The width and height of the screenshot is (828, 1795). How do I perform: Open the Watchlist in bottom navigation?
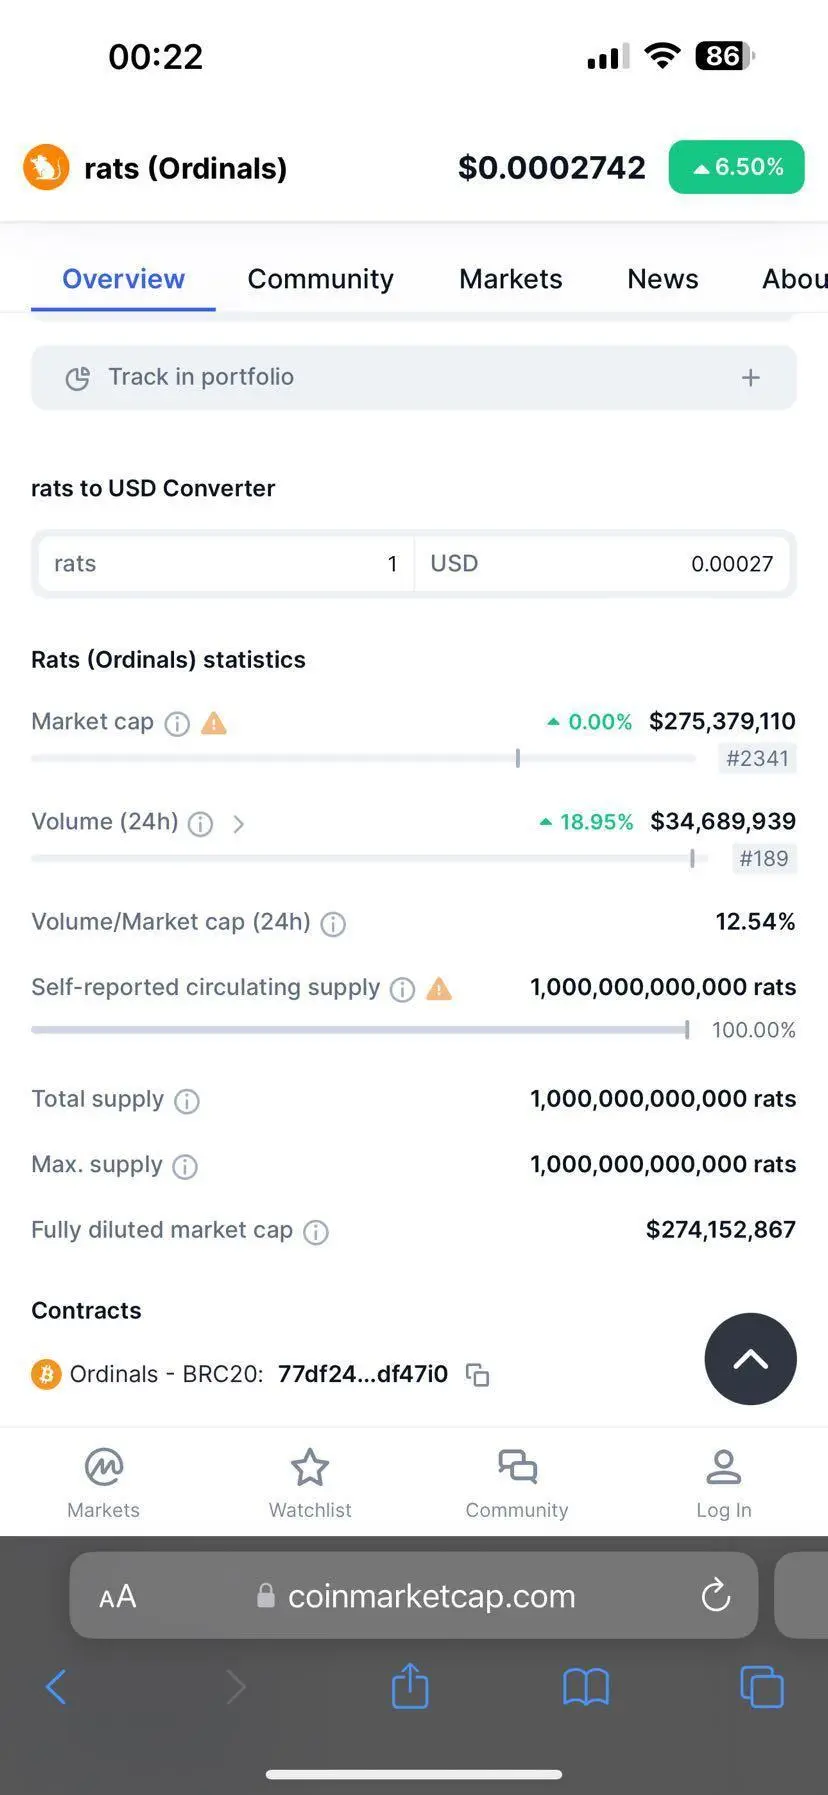310,1483
